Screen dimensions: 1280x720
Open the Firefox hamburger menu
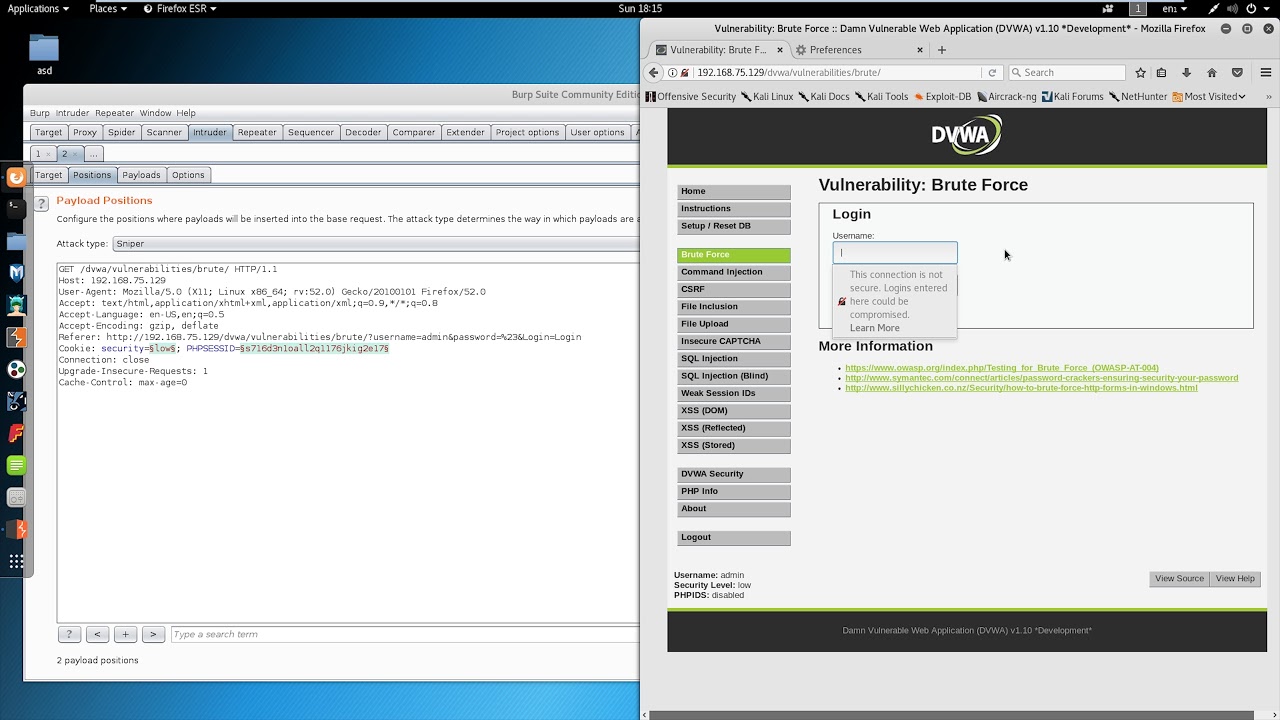[x=1265, y=72]
